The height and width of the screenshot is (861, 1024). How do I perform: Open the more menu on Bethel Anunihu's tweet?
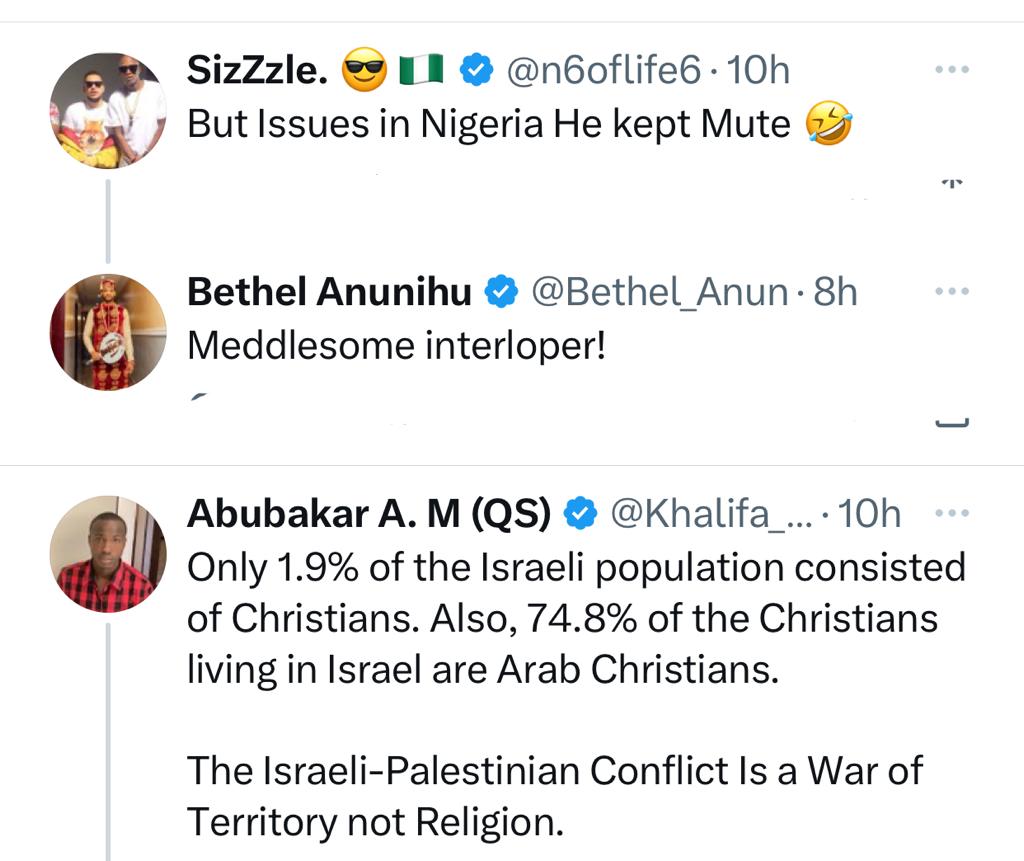coord(951,290)
